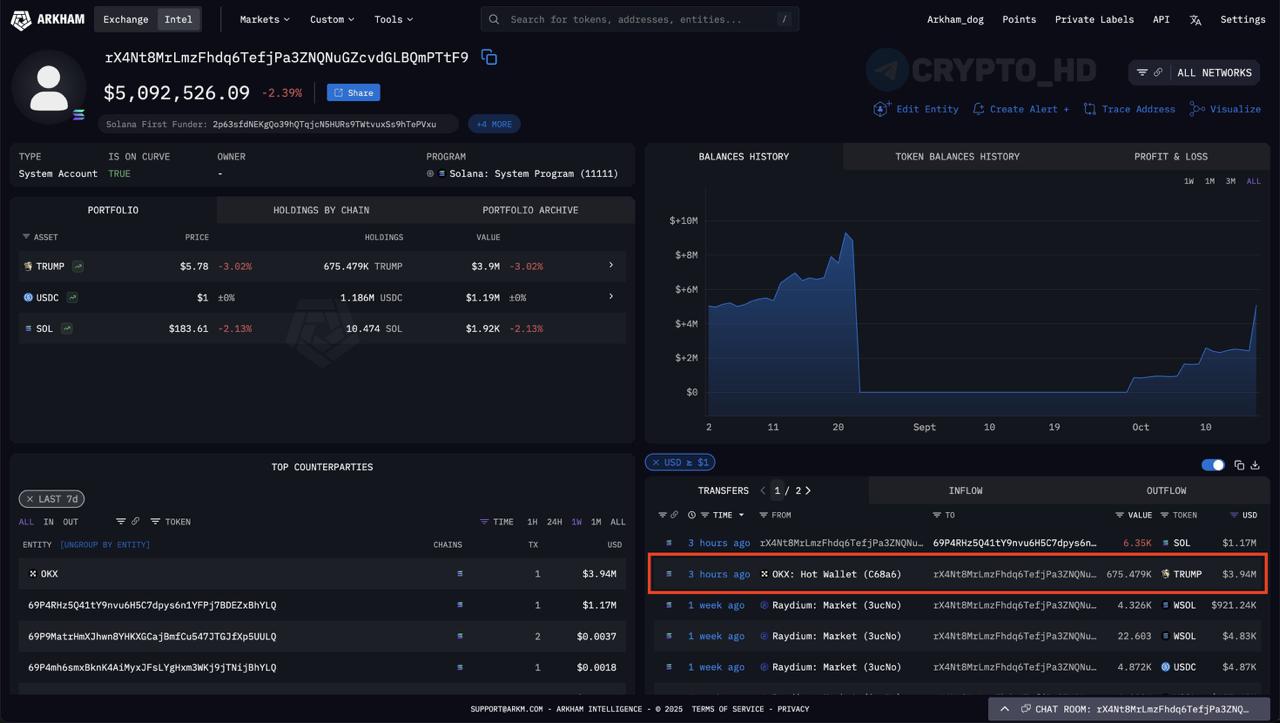Click the Arkham logo in top-left

point(47,19)
